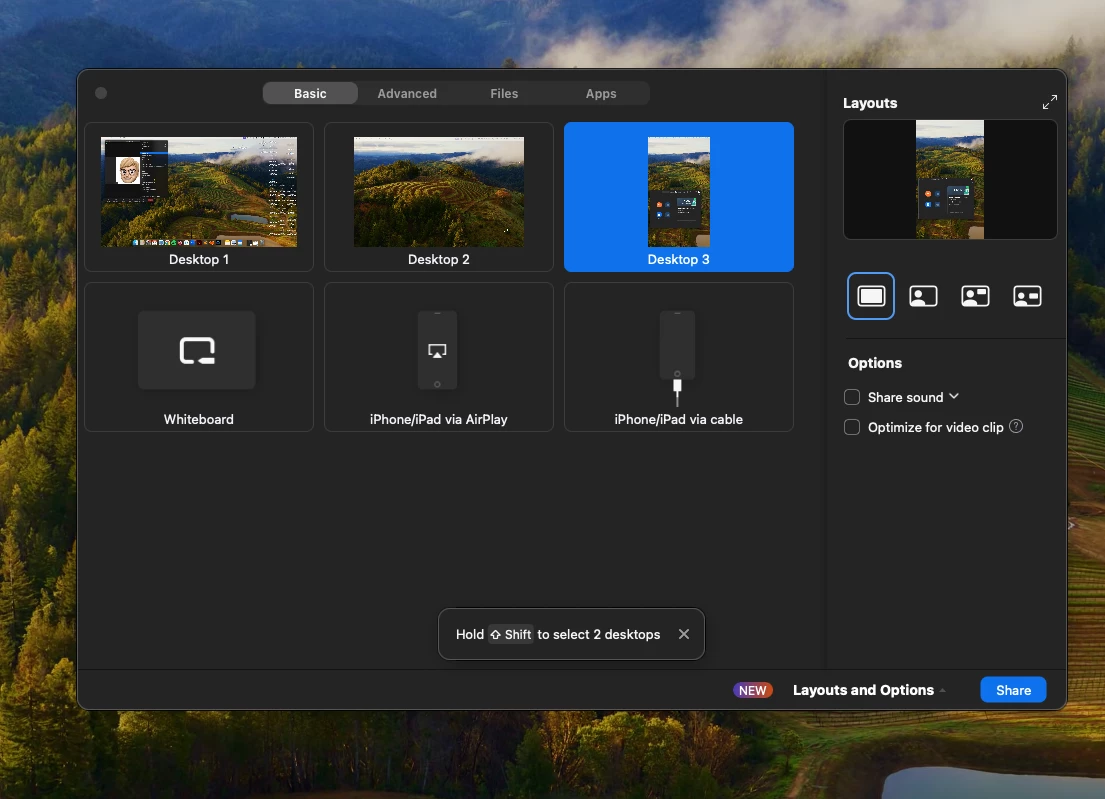1105x799 pixels.
Task: Select the video overlay on content layout icon
Action: [x=922, y=296]
